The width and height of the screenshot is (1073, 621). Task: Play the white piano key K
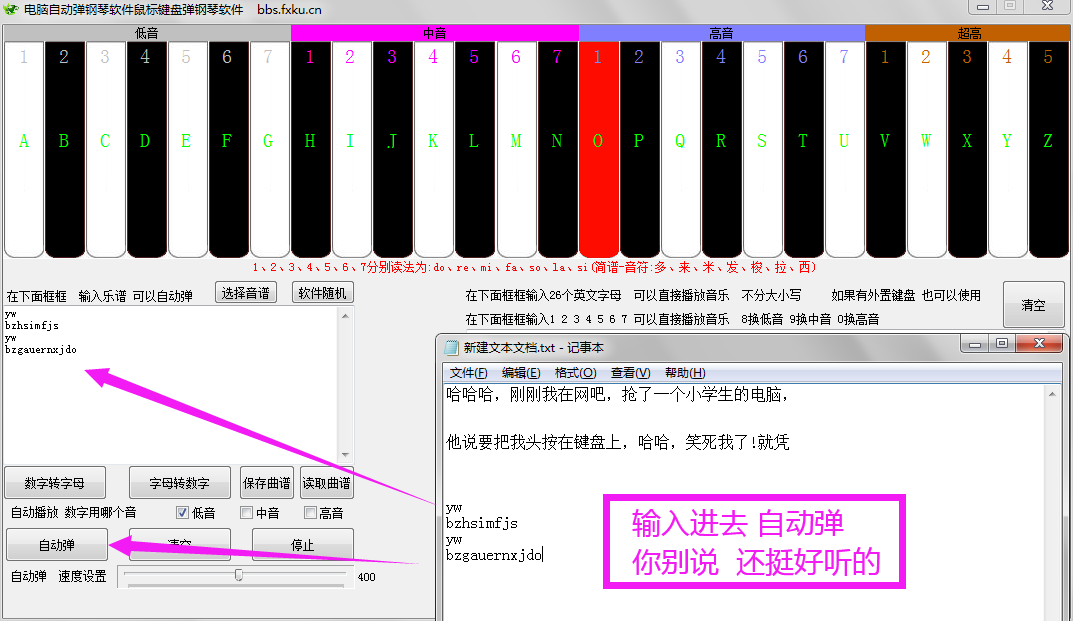click(434, 149)
